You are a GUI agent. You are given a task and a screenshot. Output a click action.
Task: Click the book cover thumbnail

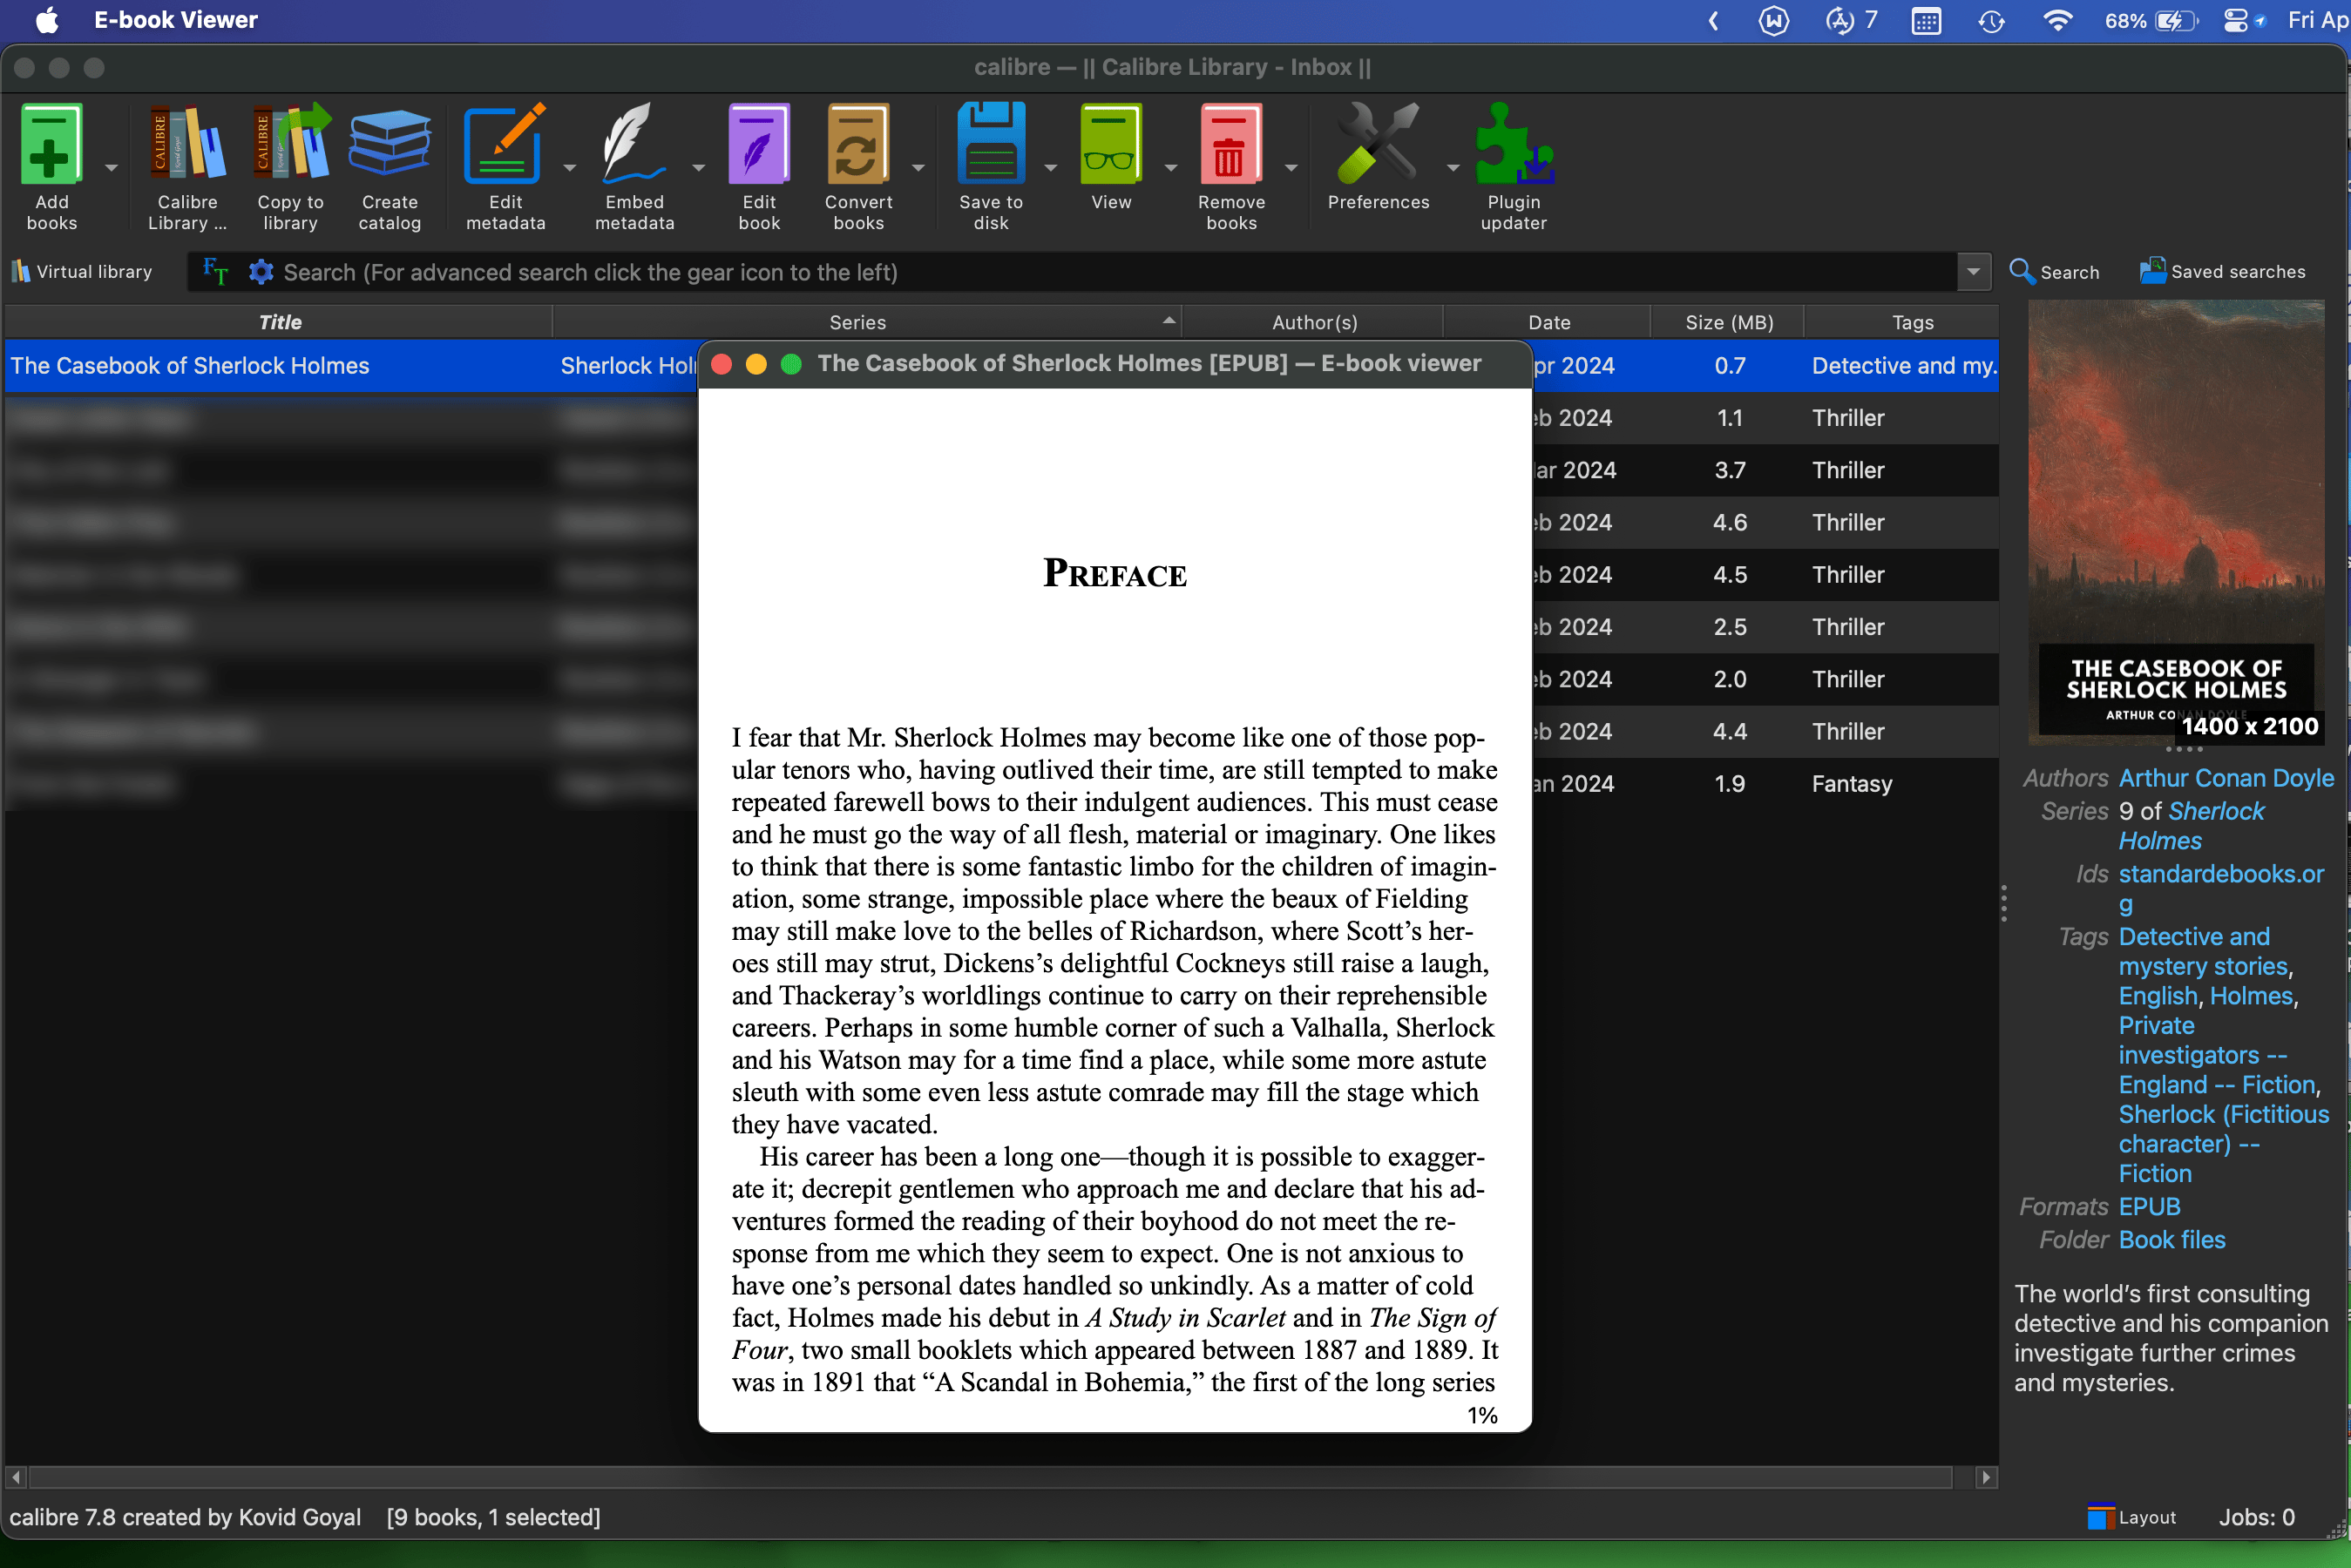[2175, 522]
